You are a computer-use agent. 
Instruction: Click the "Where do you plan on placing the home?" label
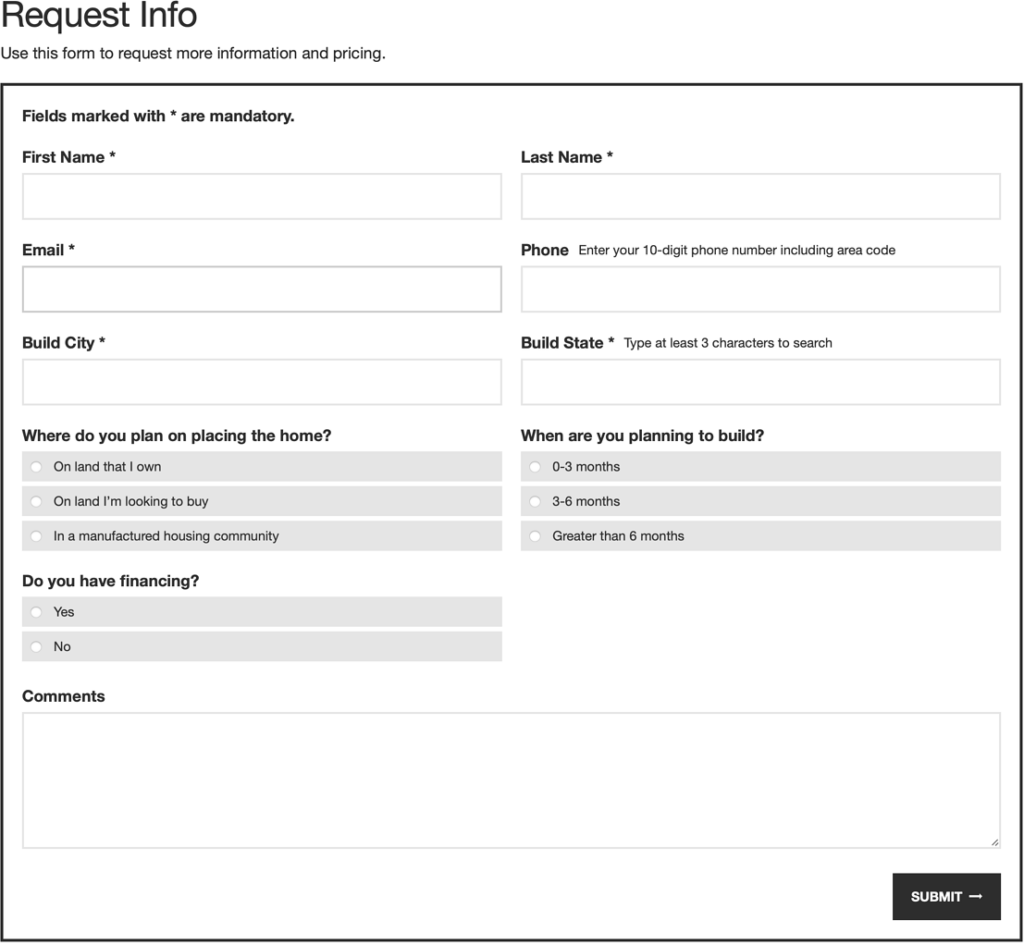[x=177, y=436]
